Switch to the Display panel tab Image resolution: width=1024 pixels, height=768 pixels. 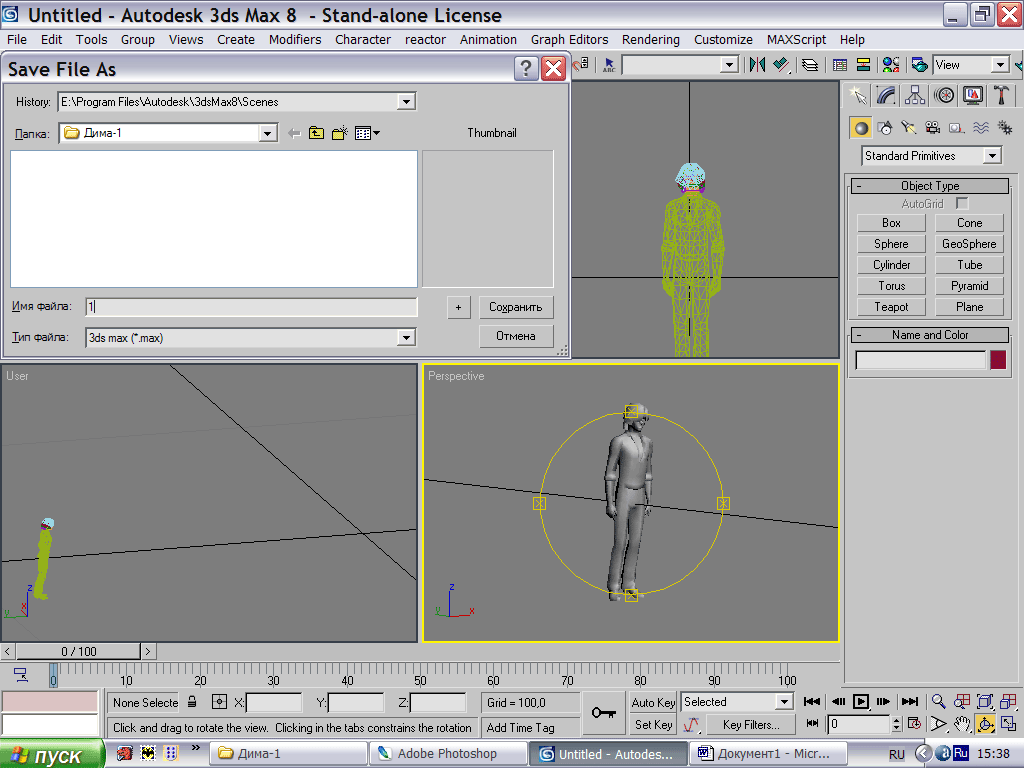[973, 95]
